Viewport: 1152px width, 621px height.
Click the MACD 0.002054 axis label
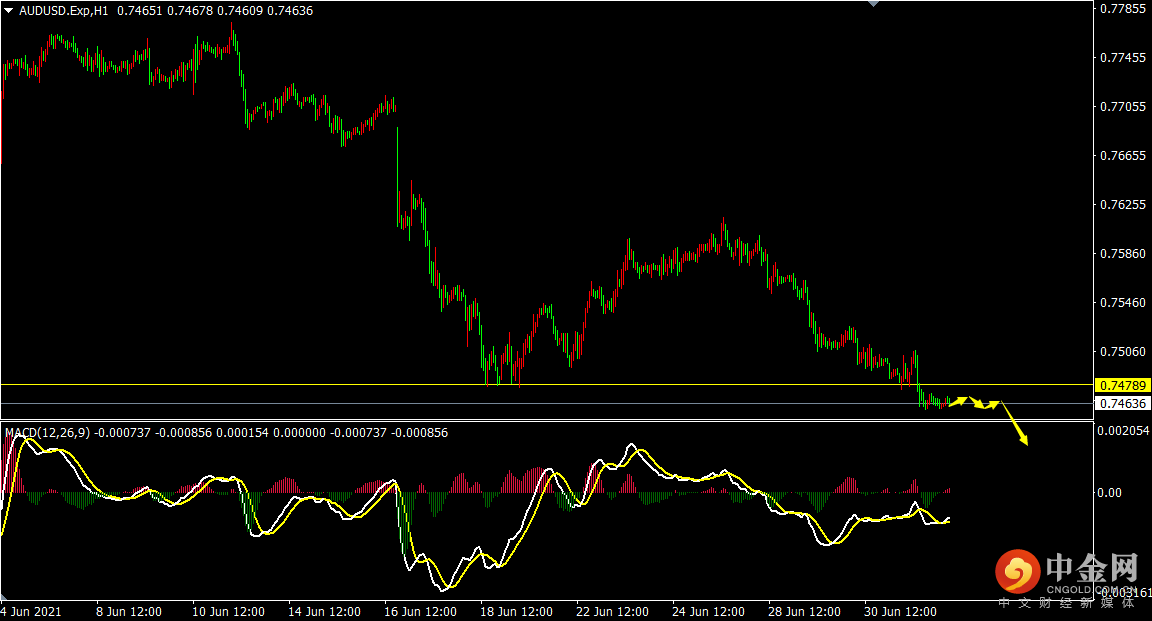click(1122, 430)
